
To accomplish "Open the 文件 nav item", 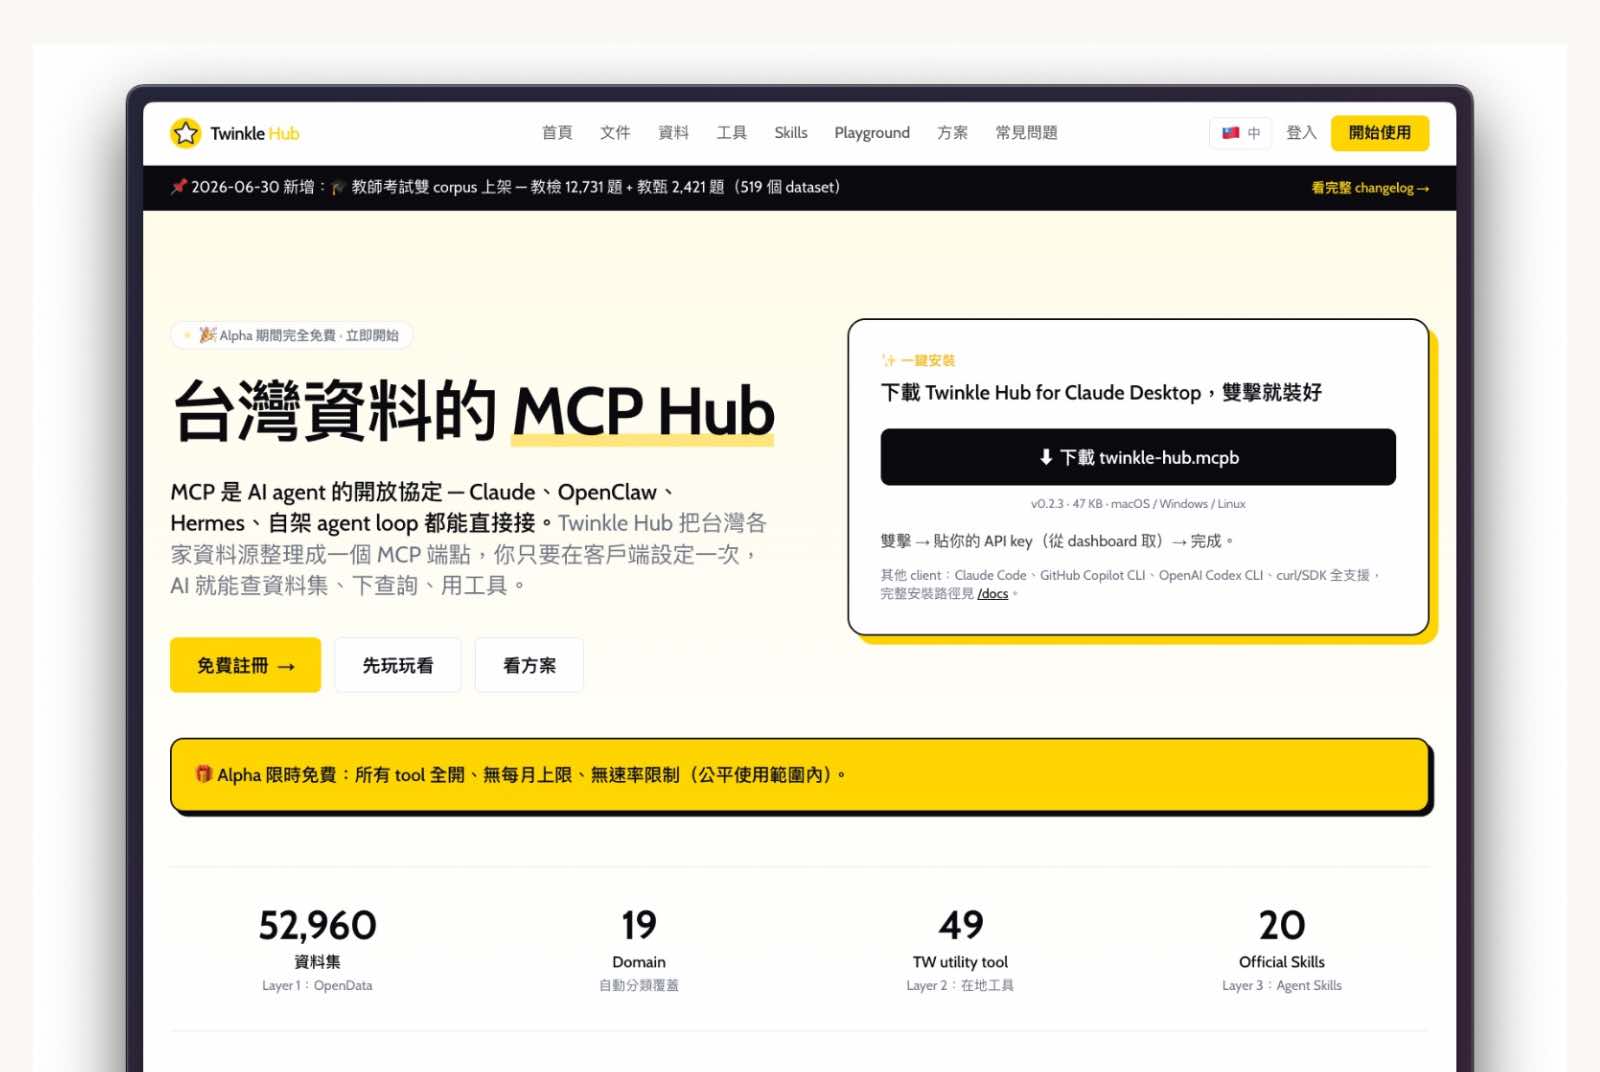I will click(615, 133).
